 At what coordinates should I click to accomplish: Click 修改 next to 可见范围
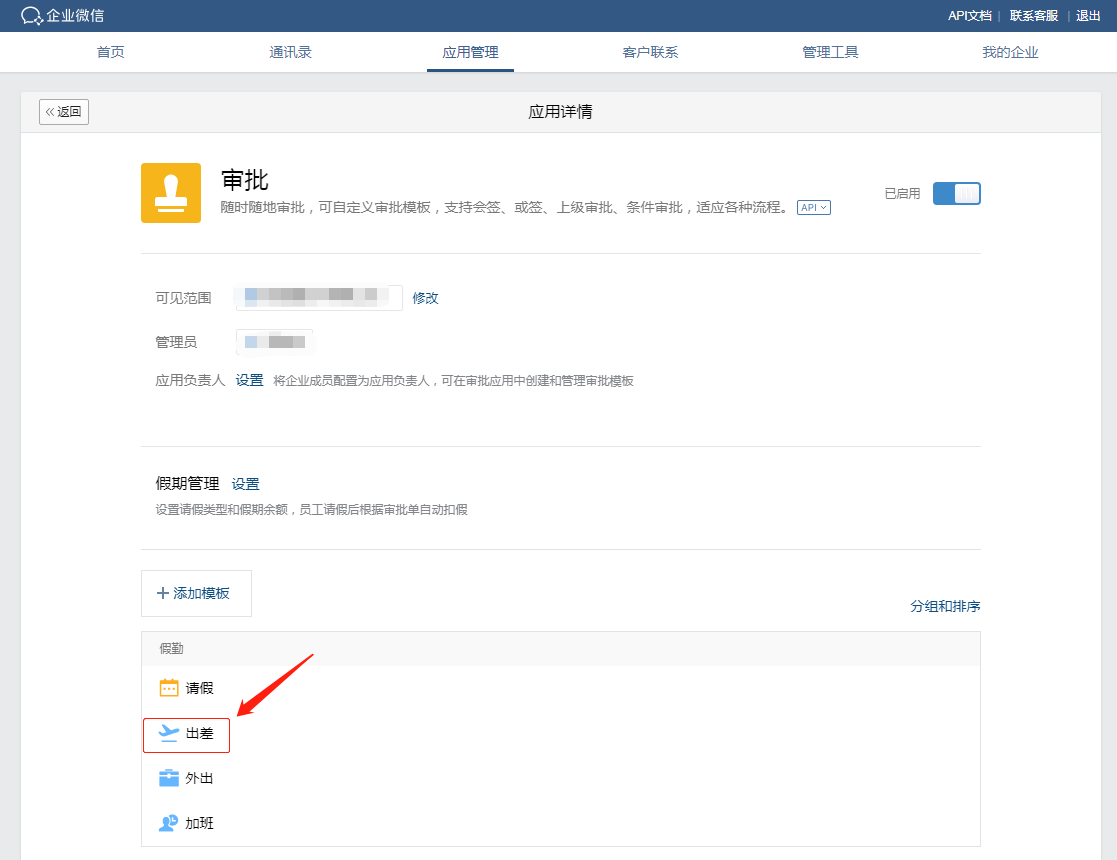426,298
